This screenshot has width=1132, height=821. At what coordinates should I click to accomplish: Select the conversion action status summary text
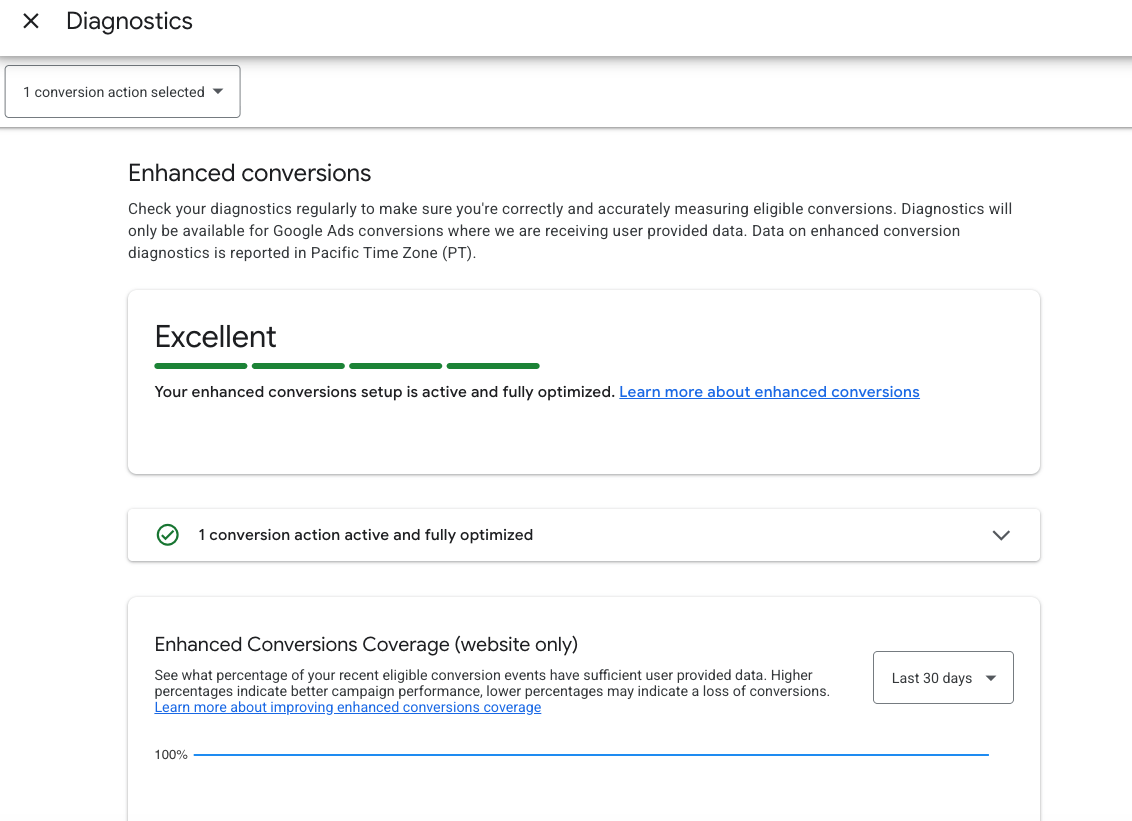(366, 535)
